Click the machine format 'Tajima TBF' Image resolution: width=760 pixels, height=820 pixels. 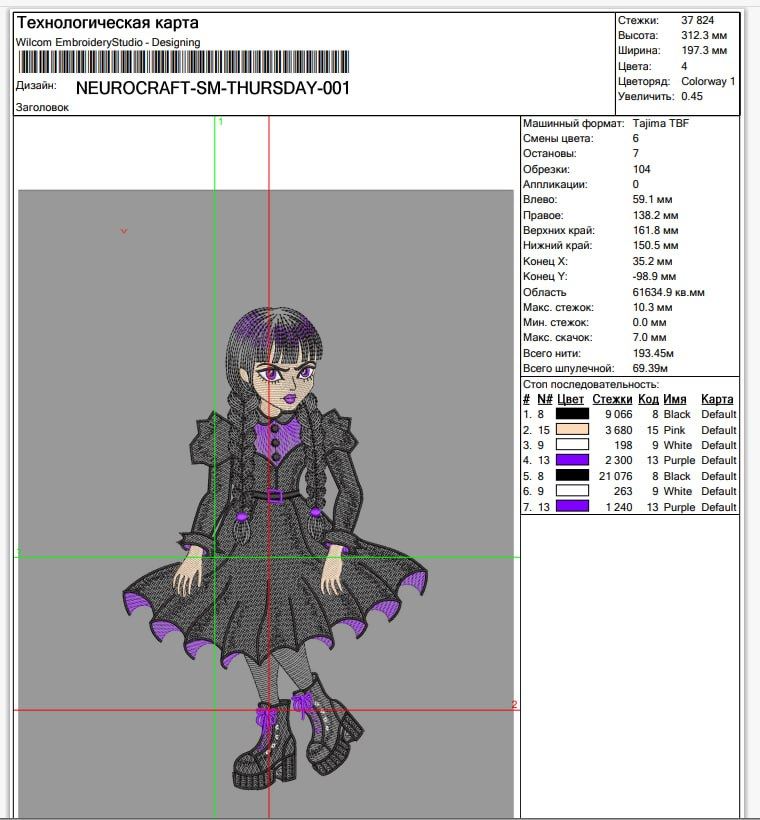pos(661,123)
